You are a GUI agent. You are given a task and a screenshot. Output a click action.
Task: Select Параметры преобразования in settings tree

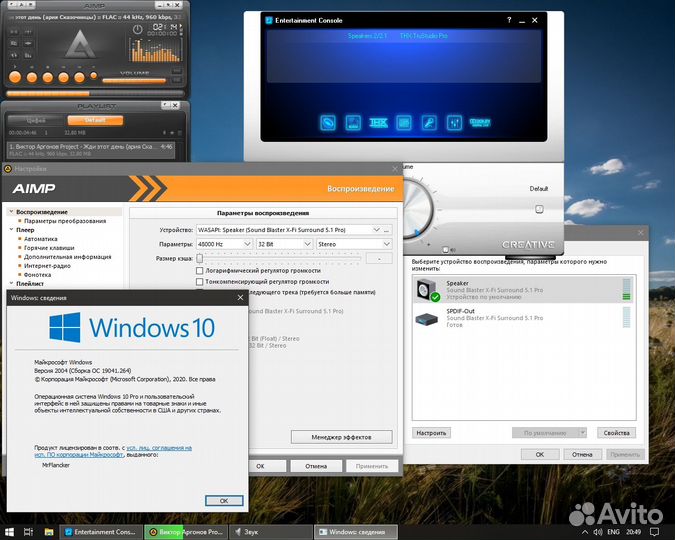point(65,221)
